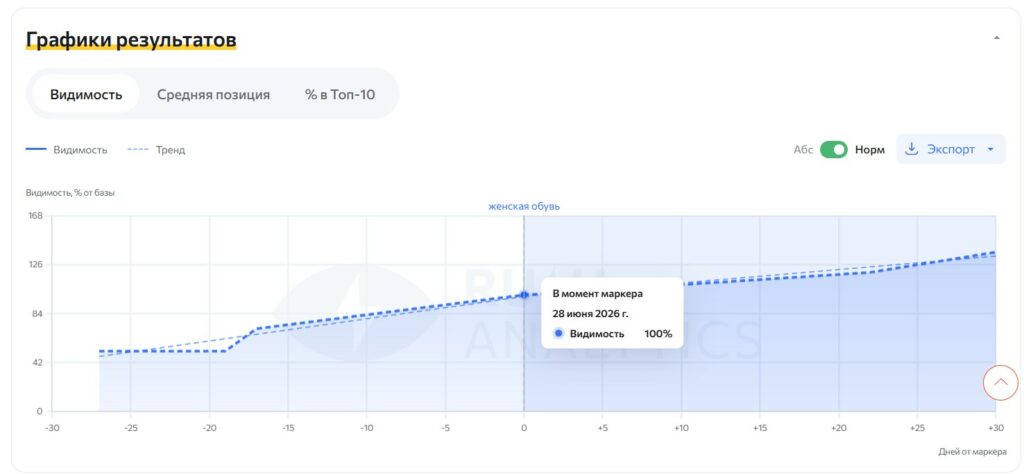This screenshot has height=474, width=1024.
Task: Click the chart line at day -20
Action: (209, 351)
